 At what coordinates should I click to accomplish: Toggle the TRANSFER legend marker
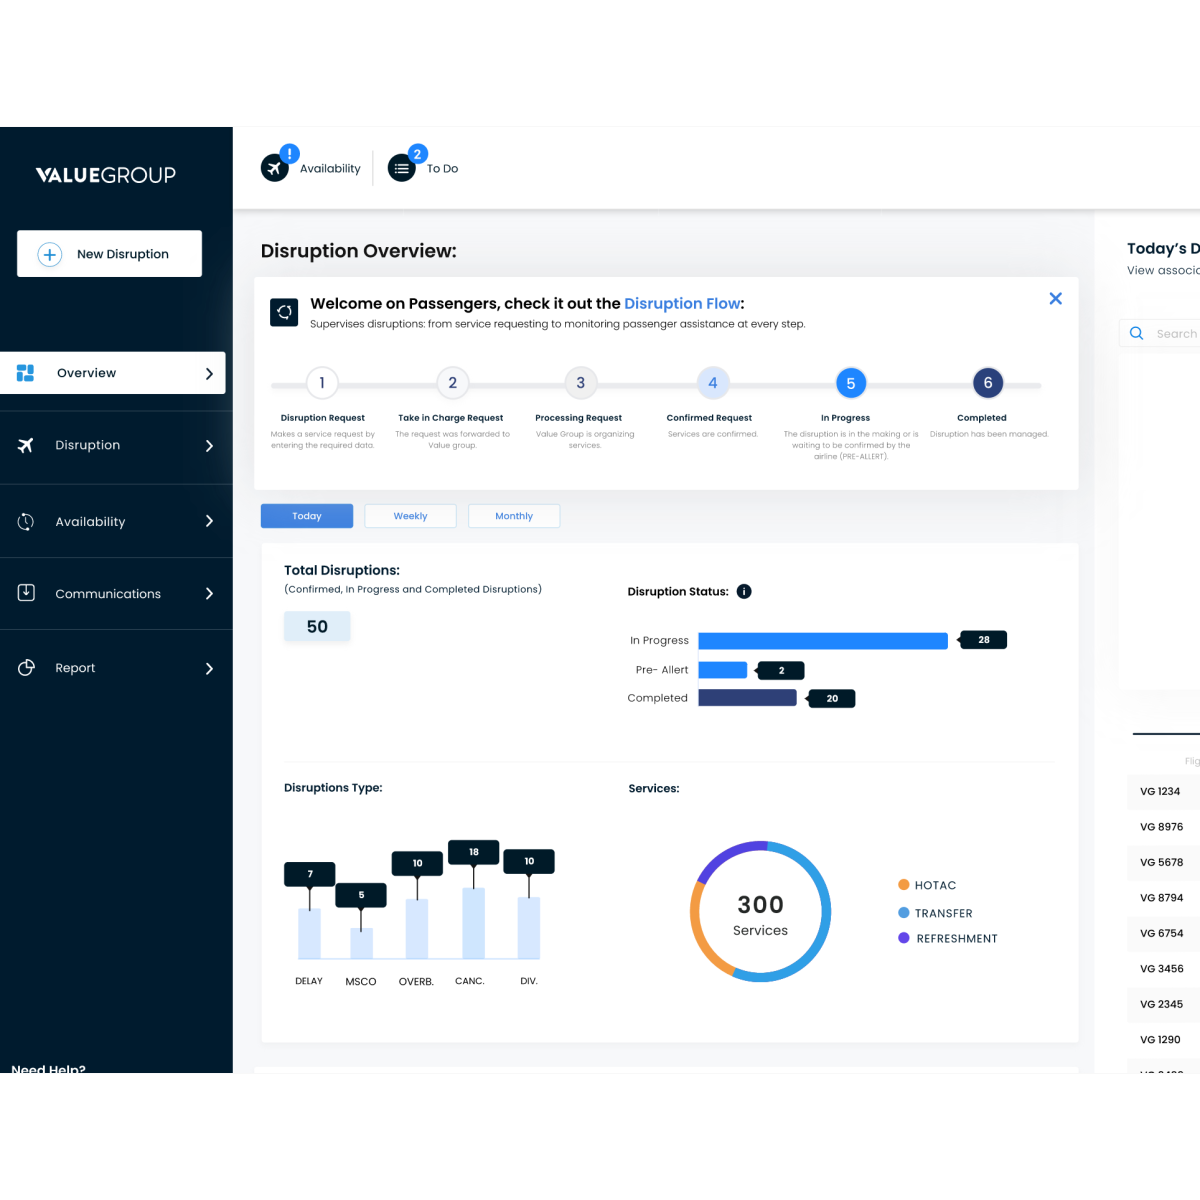pyautogui.click(x=903, y=912)
